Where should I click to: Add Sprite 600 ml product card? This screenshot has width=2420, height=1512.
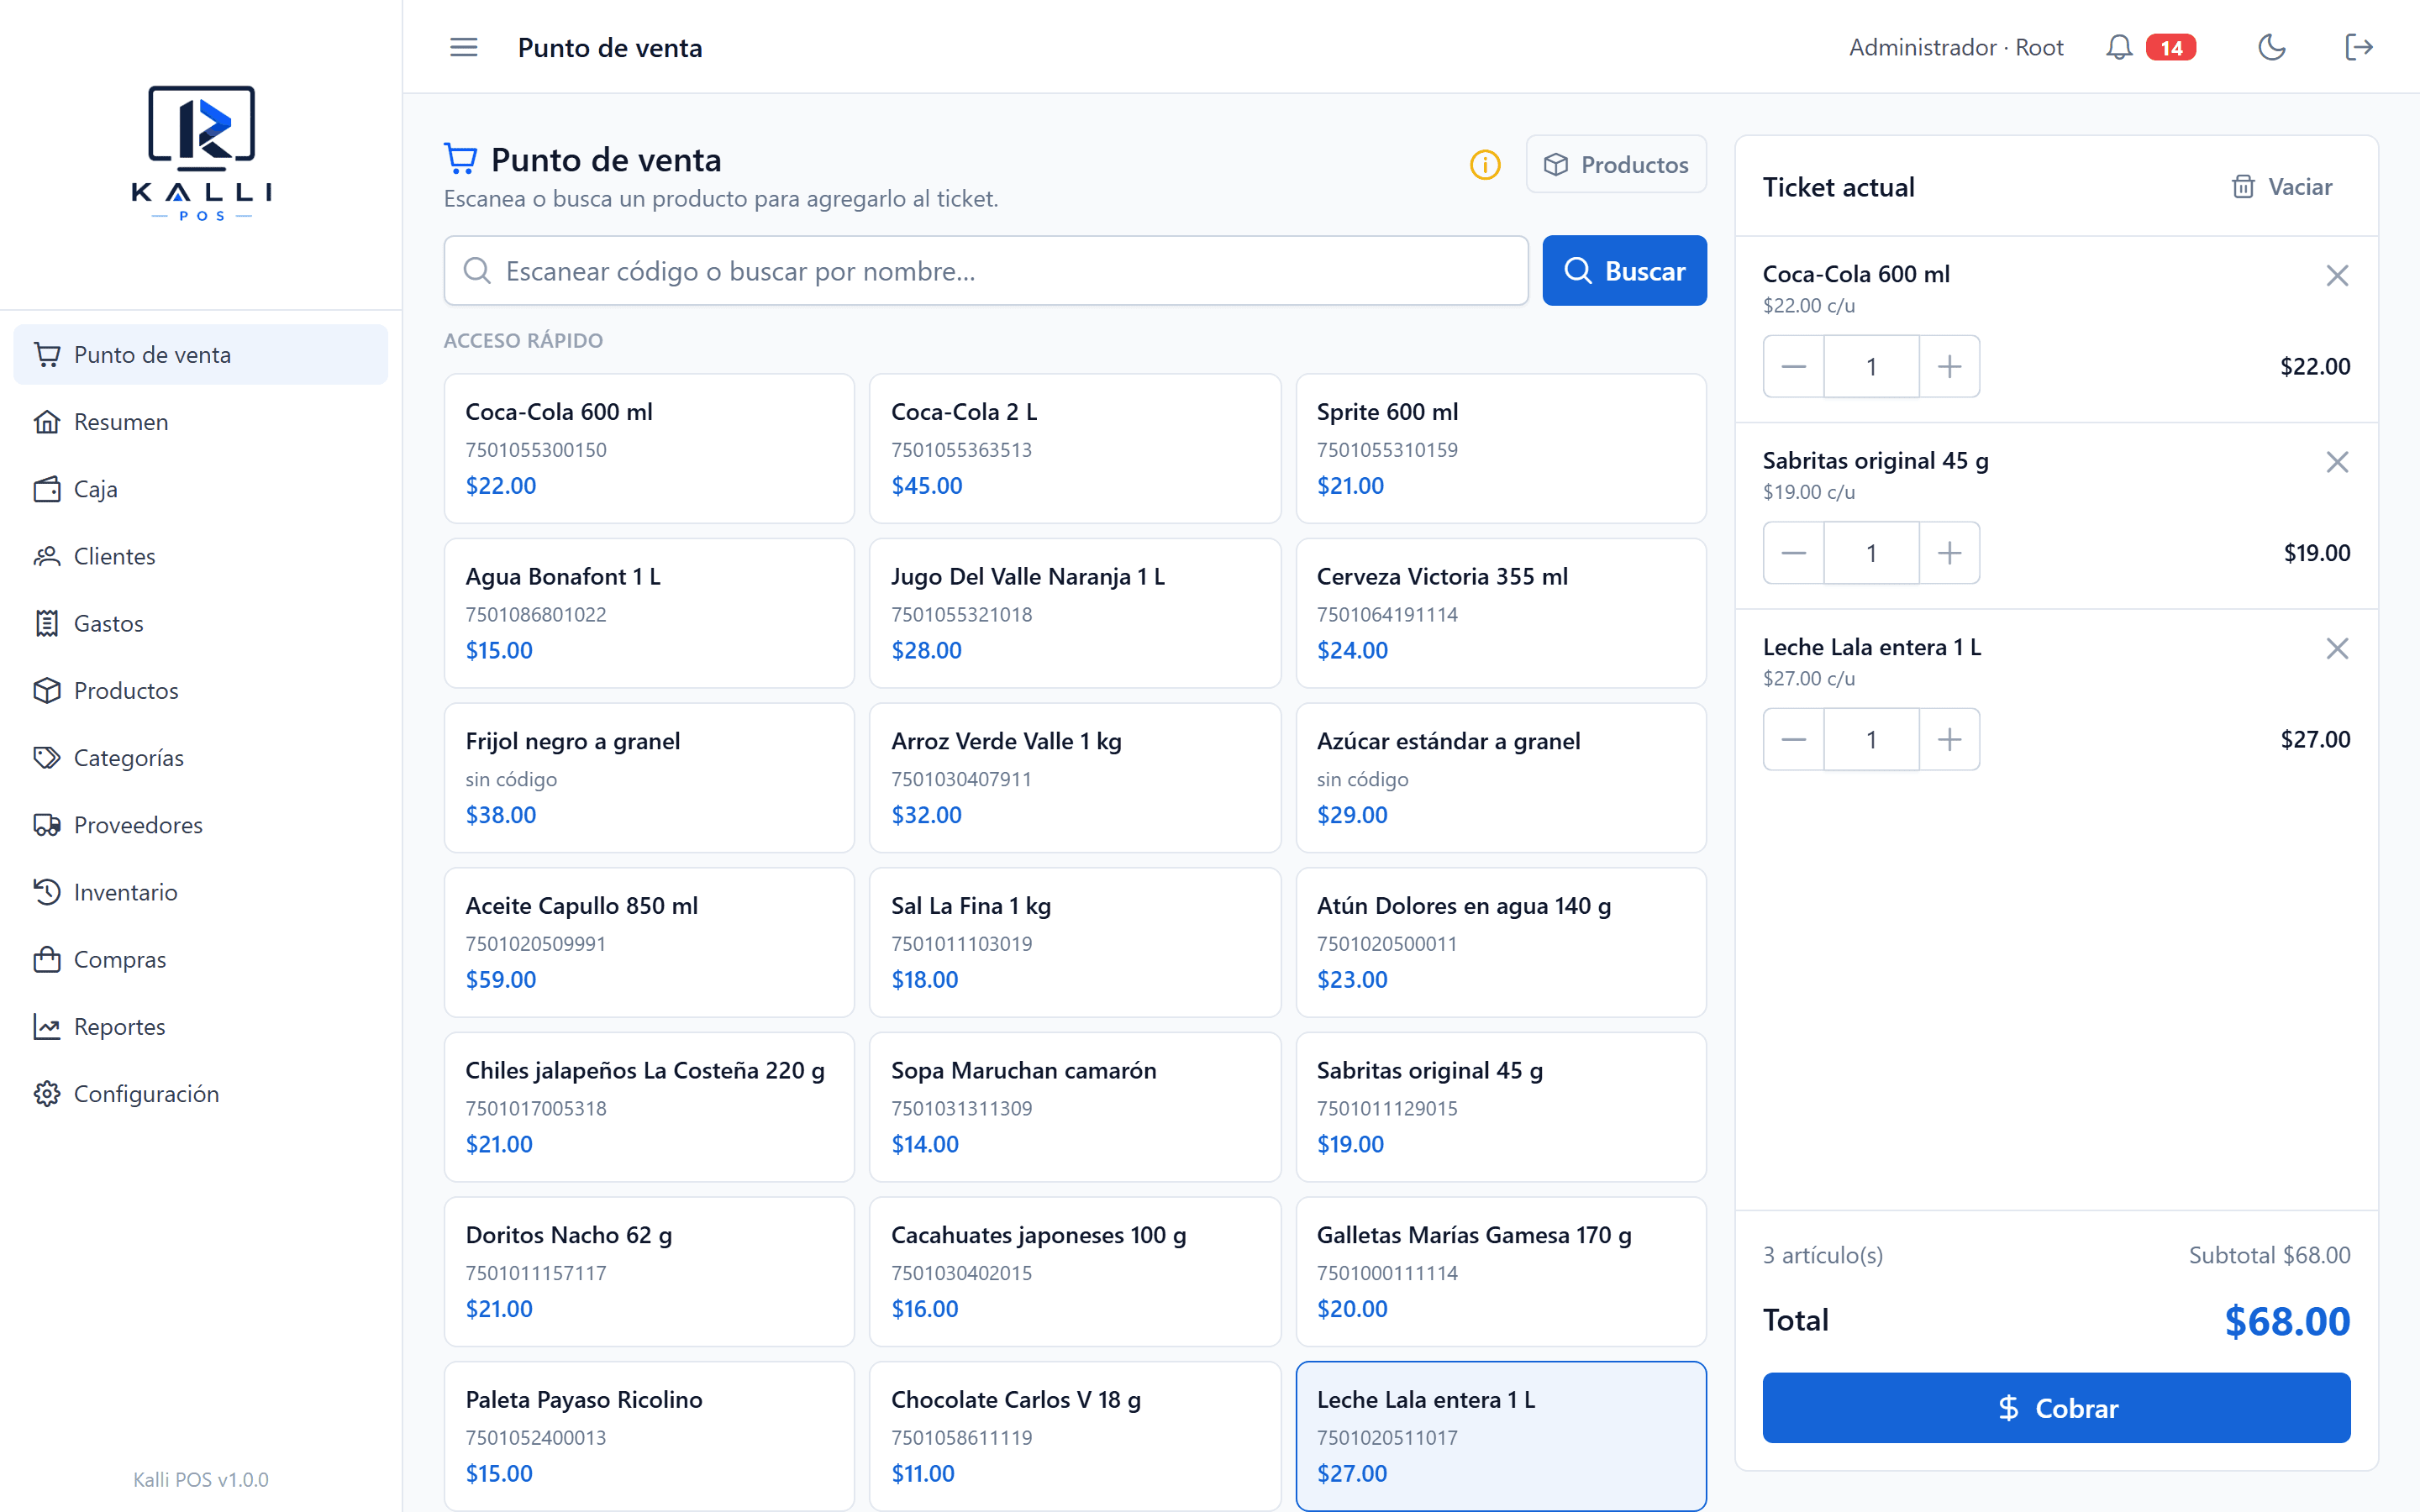pos(1501,448)
